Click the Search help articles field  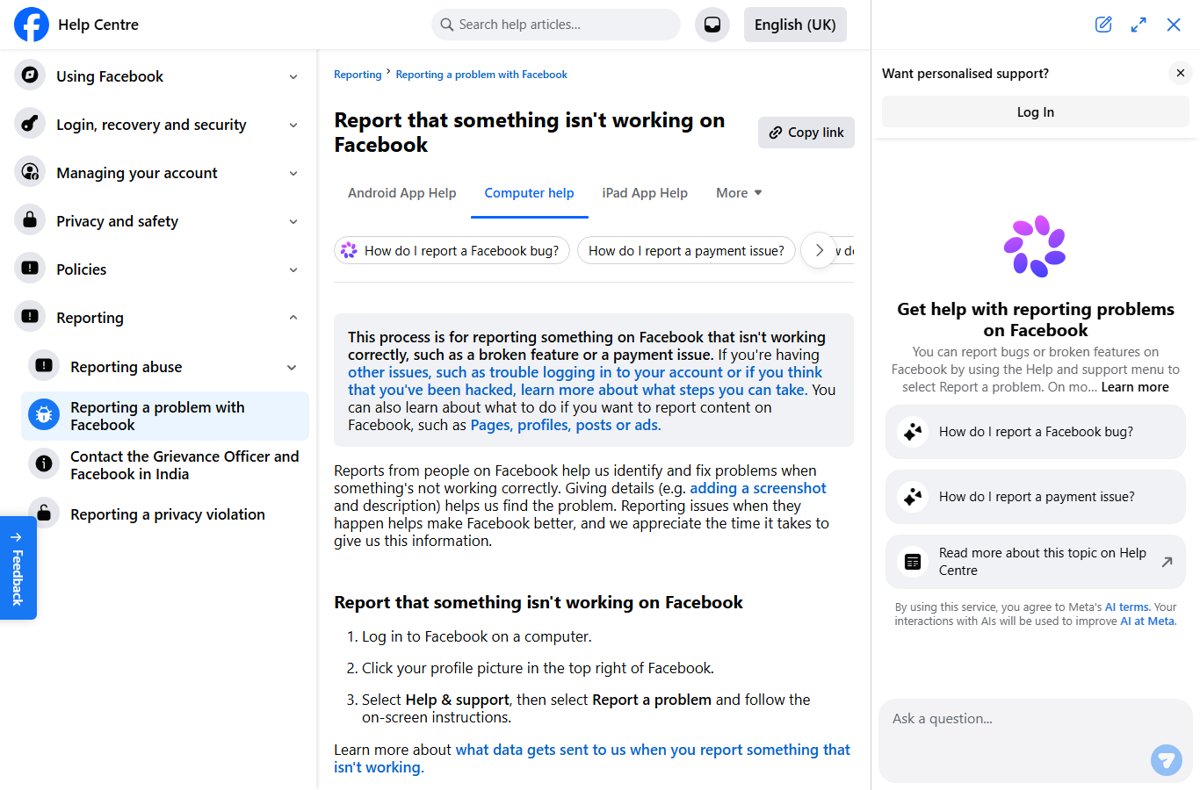click(x=556, y=25)
